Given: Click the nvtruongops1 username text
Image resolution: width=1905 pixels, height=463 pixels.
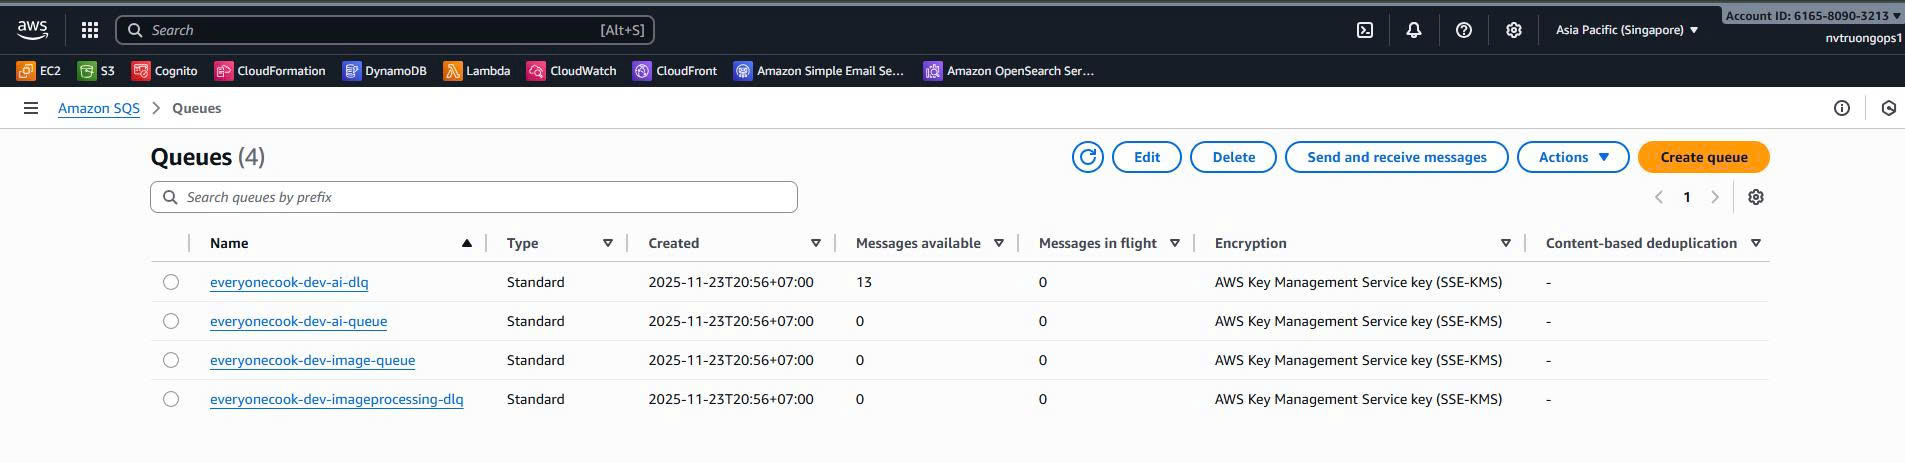Looking at the screenshot, I should click(x=1863, y=38).
